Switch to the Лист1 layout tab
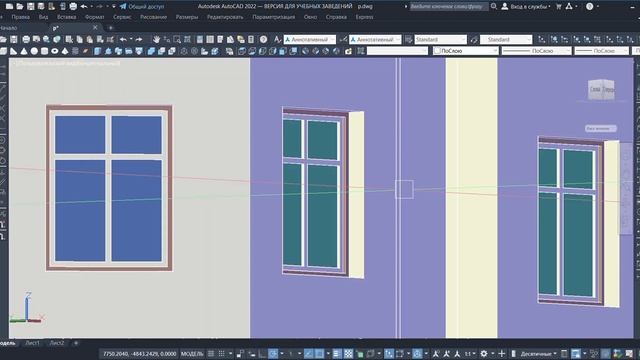The width and height of the screenshot is (640, 360). click(32, 343)
